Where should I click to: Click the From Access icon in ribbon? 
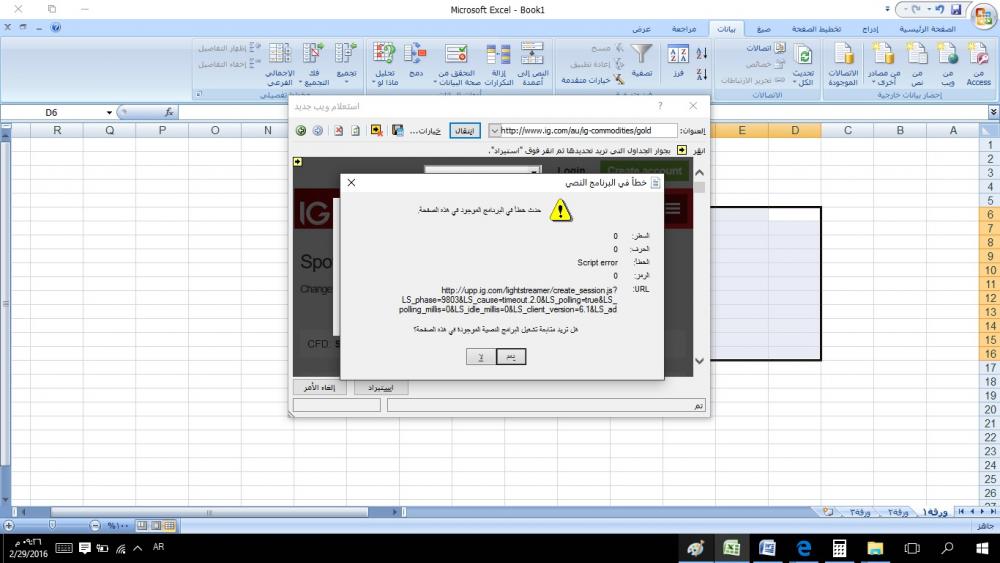[978, 62]
